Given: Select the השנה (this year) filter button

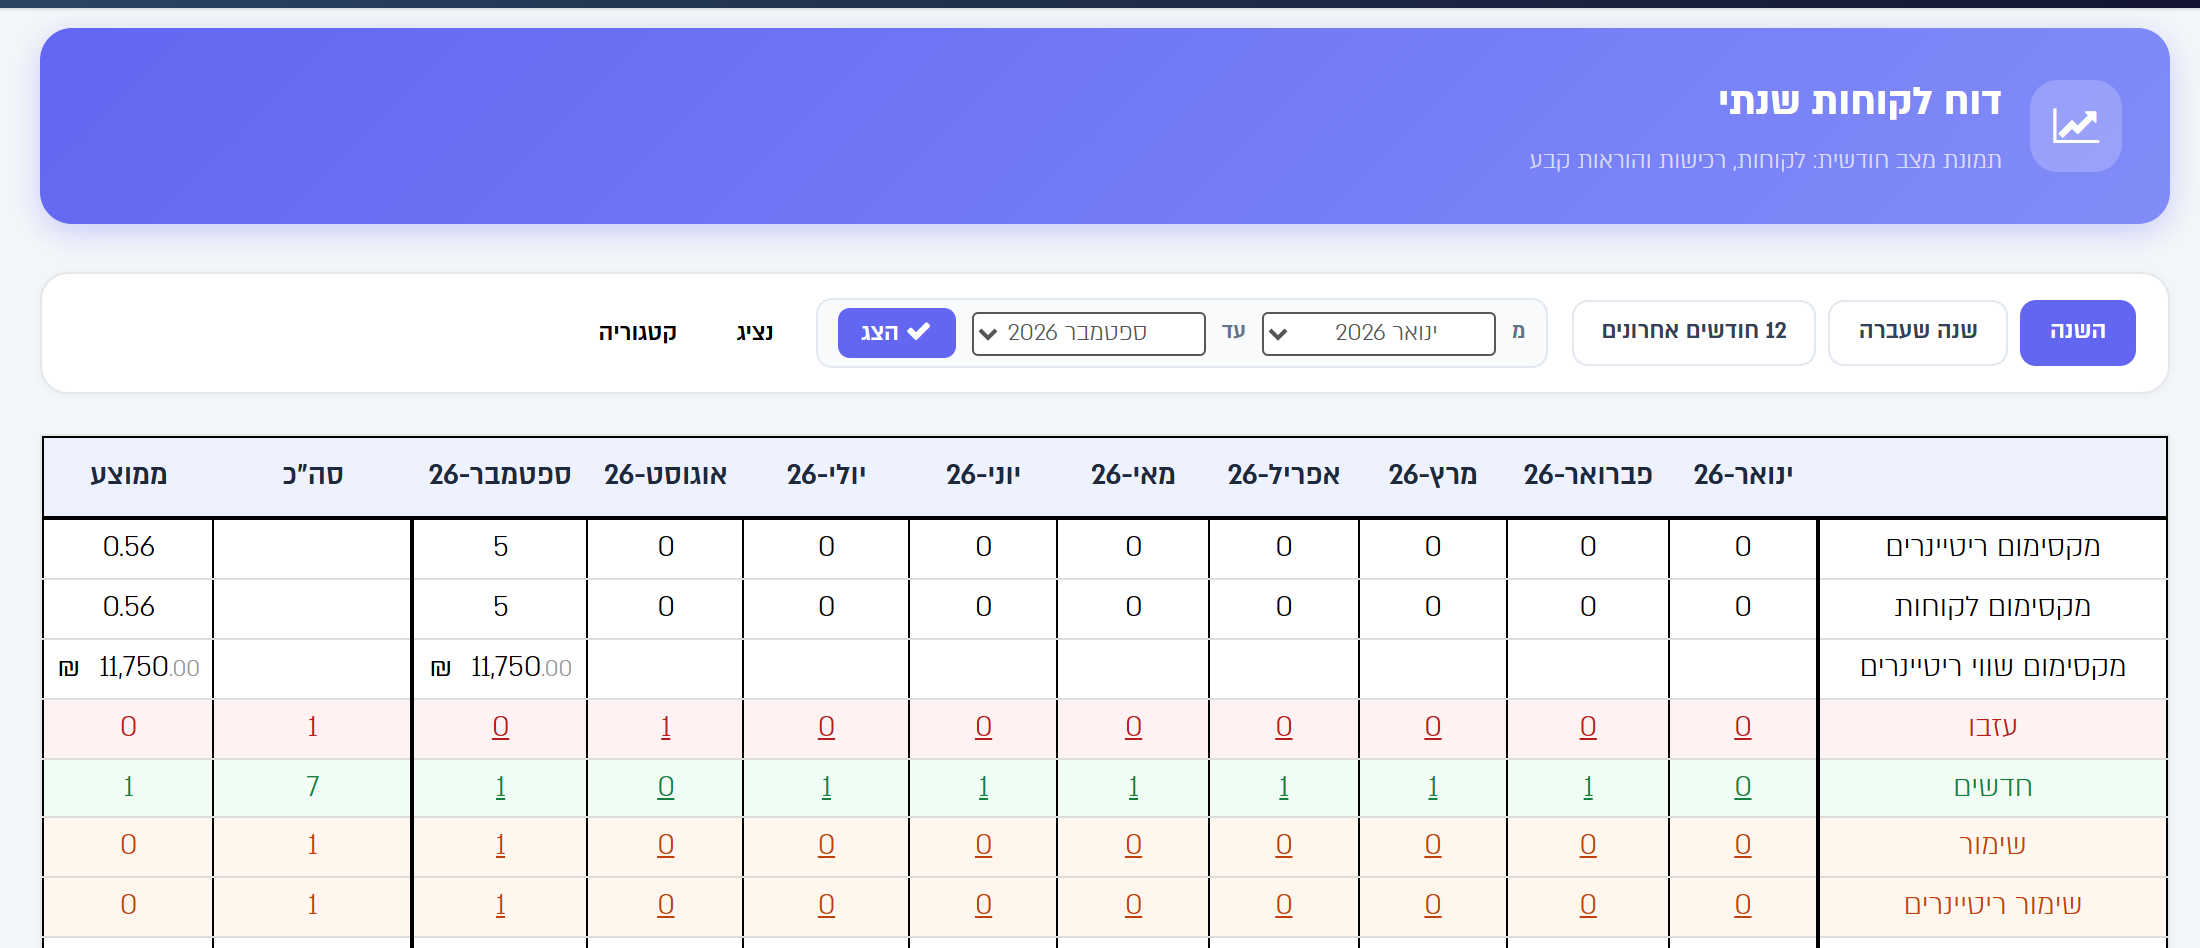Looking at the screenshot, I should [2077, 332].
